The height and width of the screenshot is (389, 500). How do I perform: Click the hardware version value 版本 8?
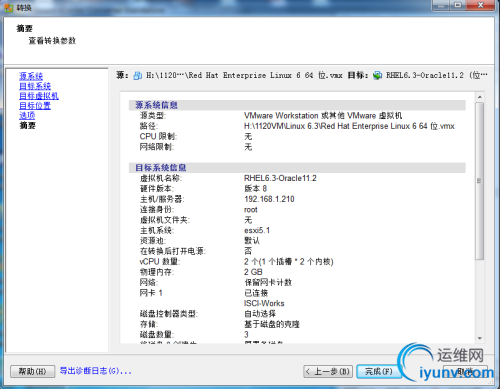(255, 189)
